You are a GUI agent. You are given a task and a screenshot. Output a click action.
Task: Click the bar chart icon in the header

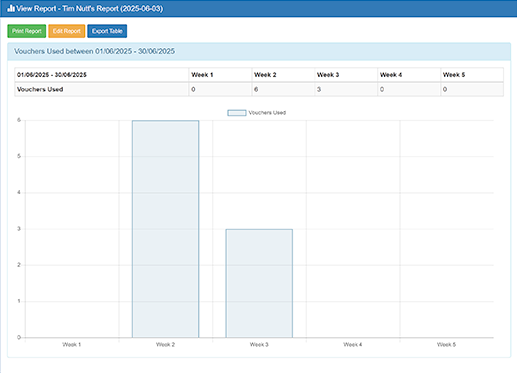click(11, 8)
